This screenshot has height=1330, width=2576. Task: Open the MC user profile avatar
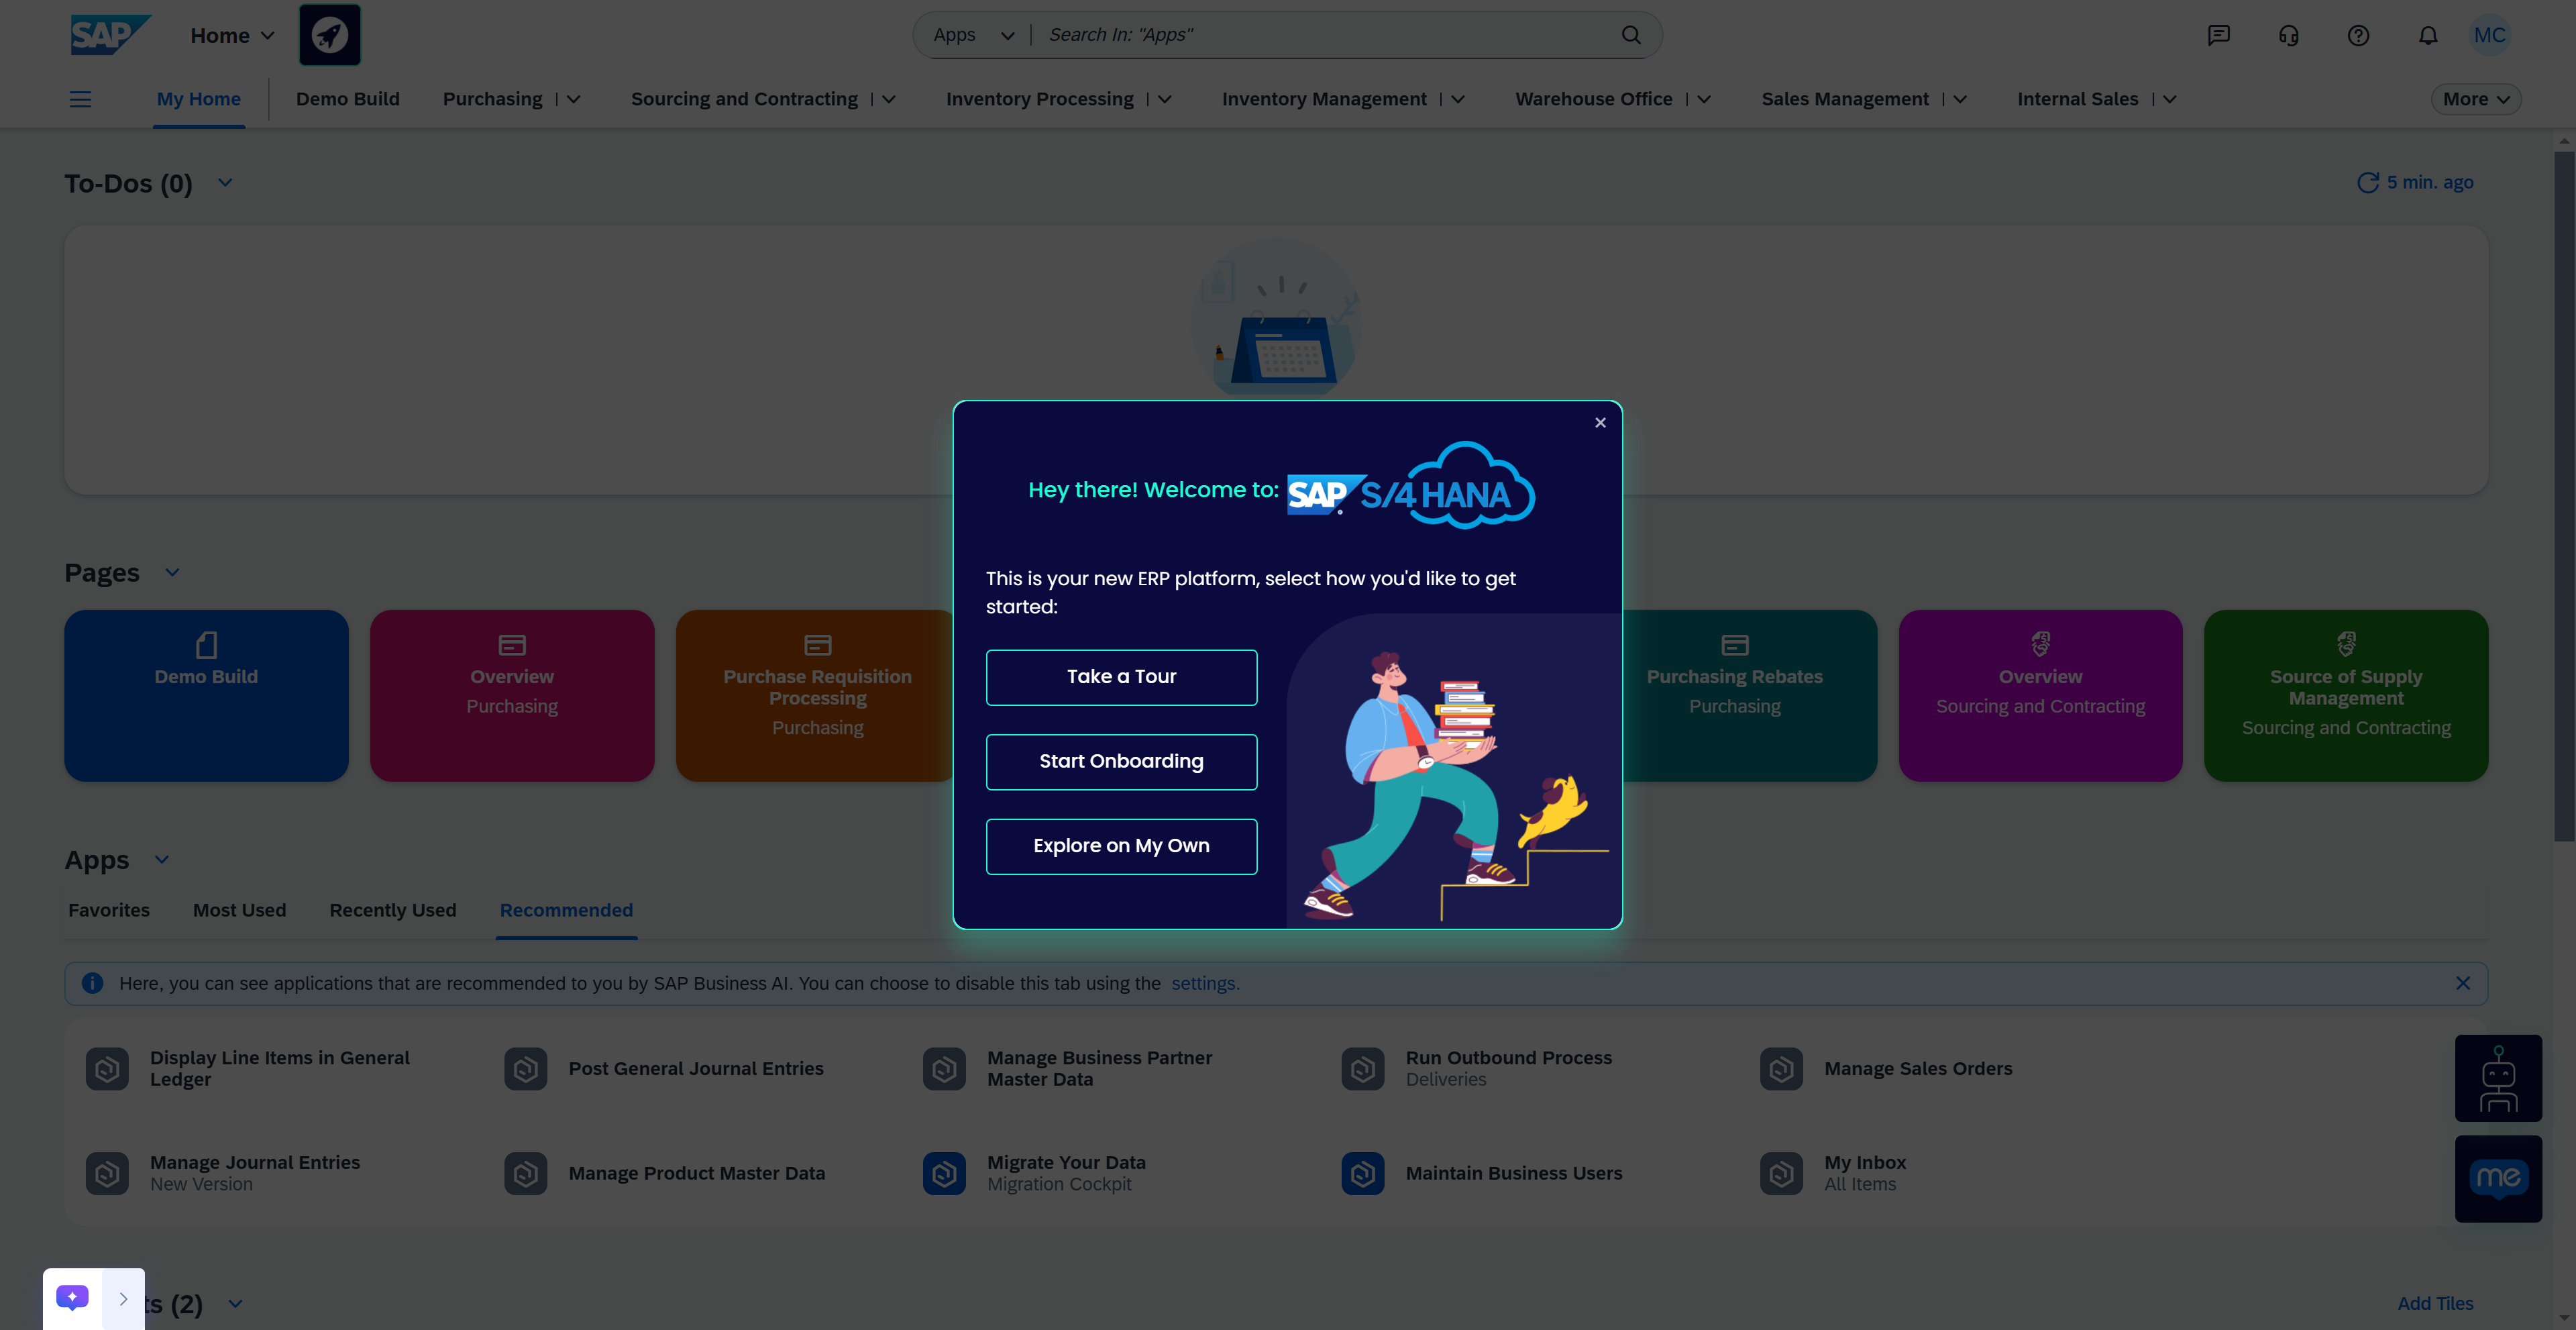click(2490, 36)
